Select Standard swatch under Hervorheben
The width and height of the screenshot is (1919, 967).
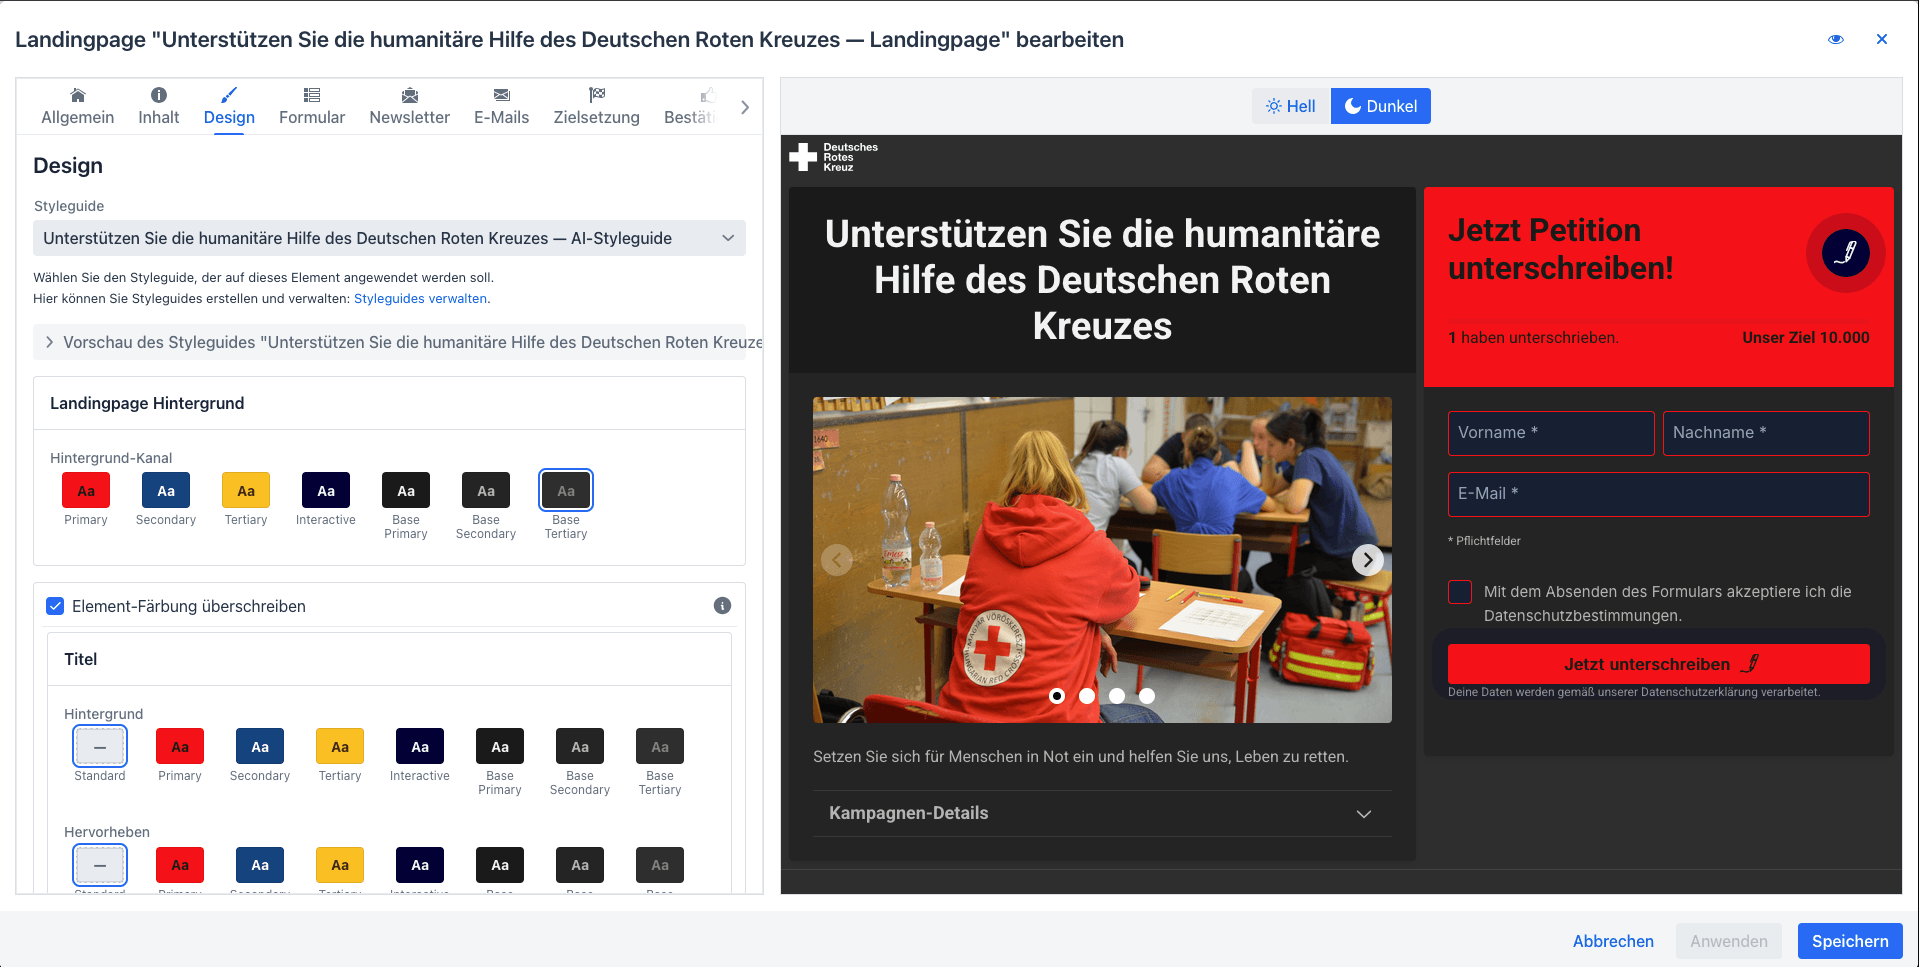pyautogui.click(x=100, y=865)
